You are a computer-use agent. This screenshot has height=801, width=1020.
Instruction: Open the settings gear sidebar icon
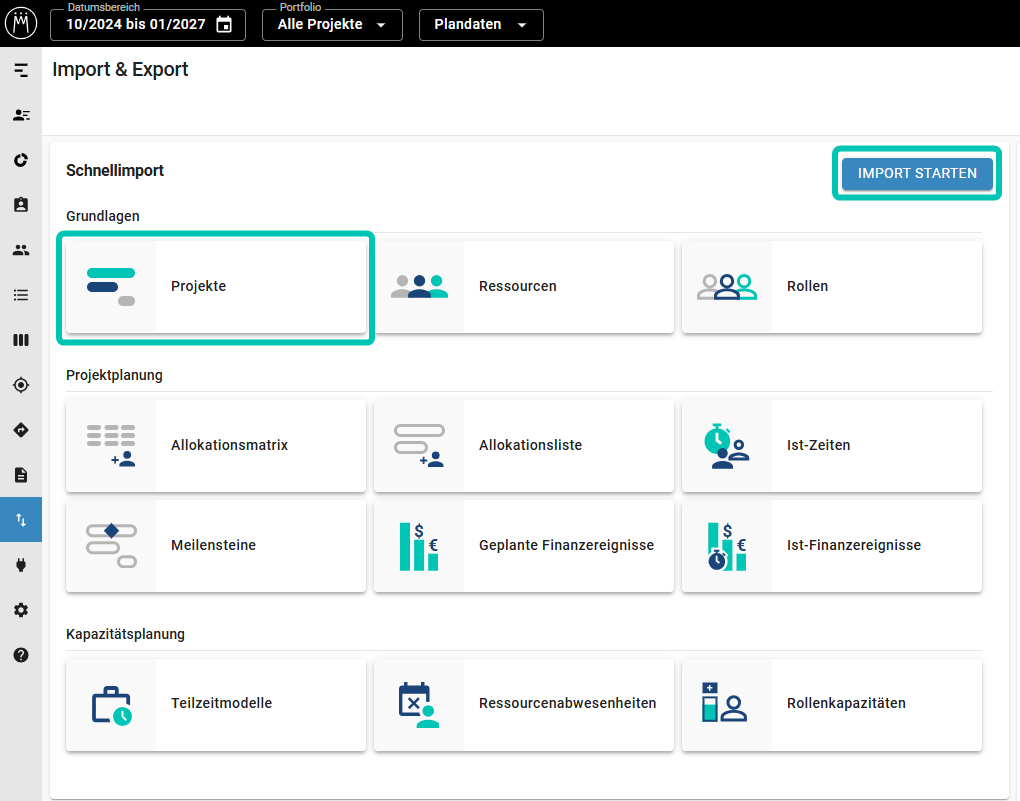tap(21, 610)
